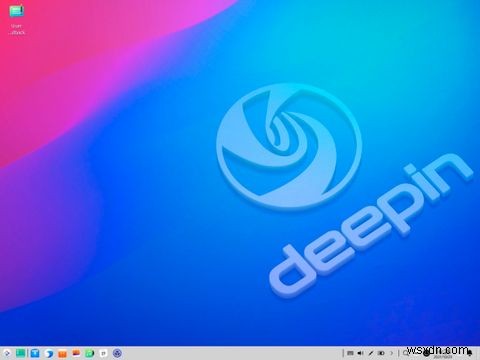
Task: Open the Control Center gear icon
Action: coord(117,353)
